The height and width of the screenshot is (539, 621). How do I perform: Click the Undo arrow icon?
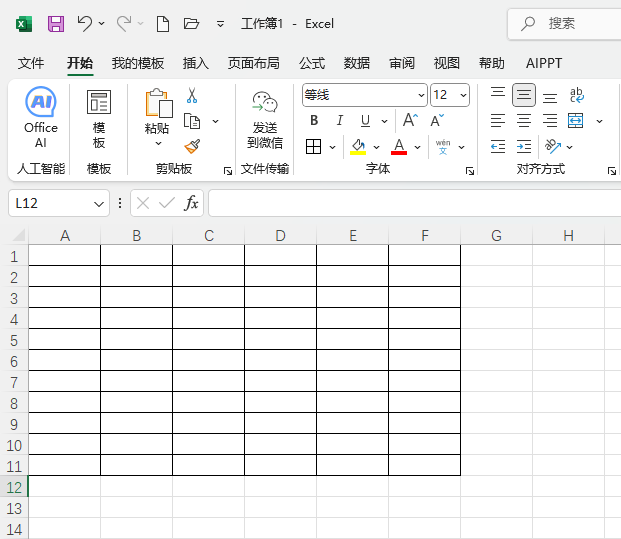pyautogui.click(x=84, y=23)
